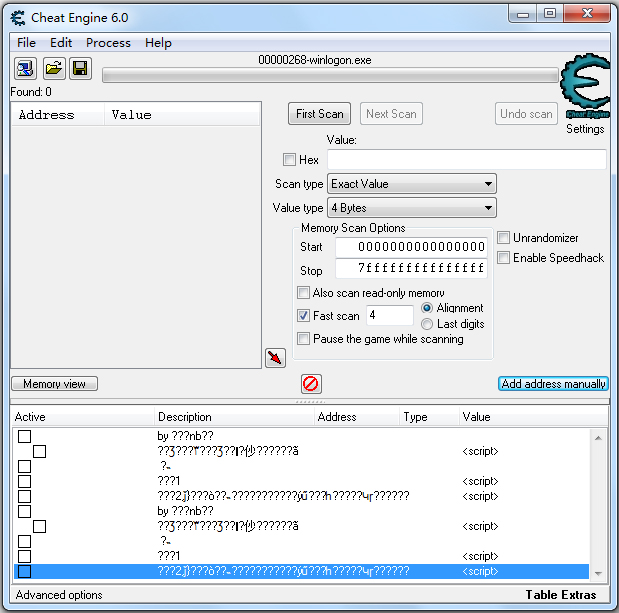Click the Active column header
619x613 pixels.
pos(83,417)
